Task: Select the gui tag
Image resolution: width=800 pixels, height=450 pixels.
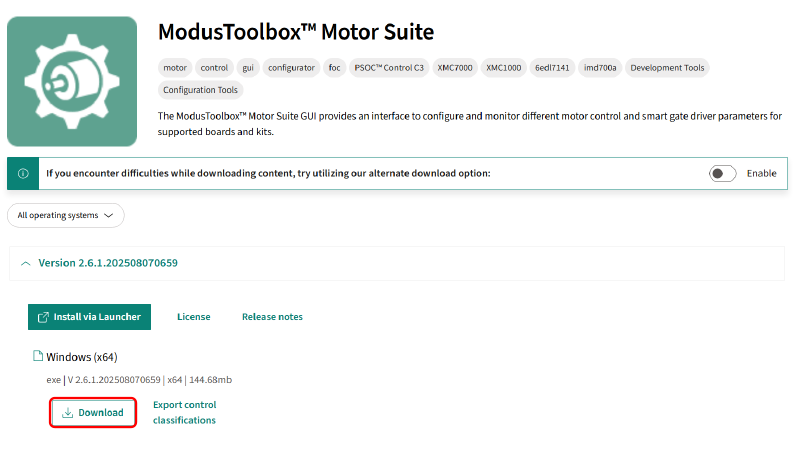Action: coord(248,68)
